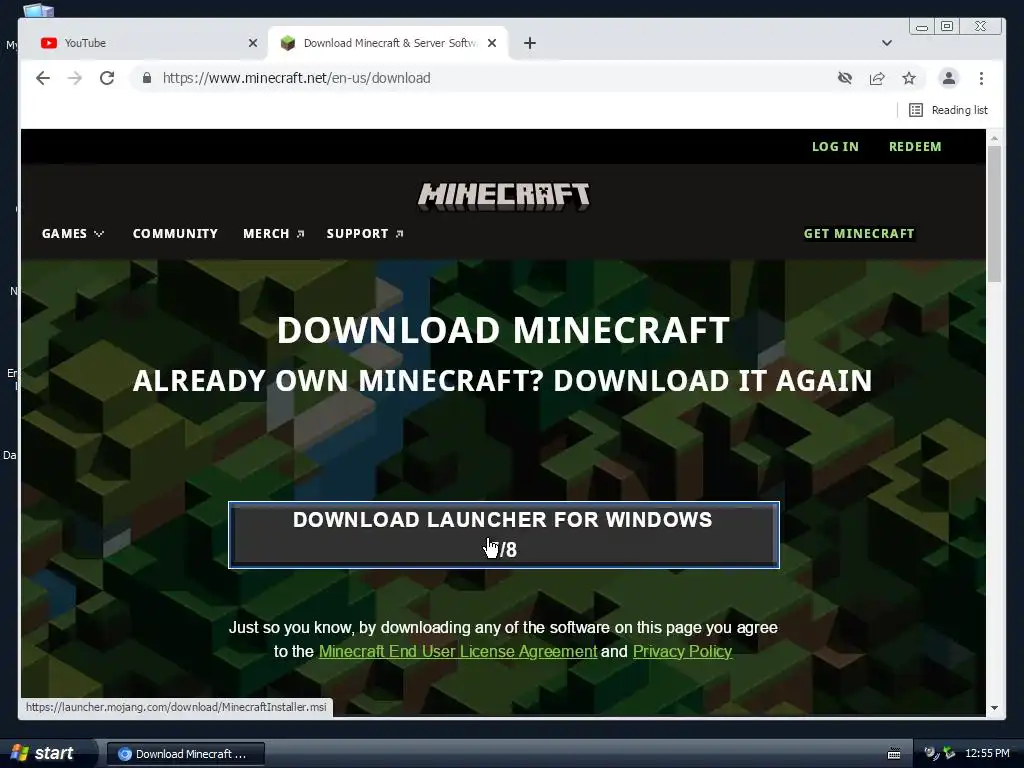Image resolution: width=1024 pixels, height=768 pixels.
Task: Open a new browser tab
Action: coord(530,43)
